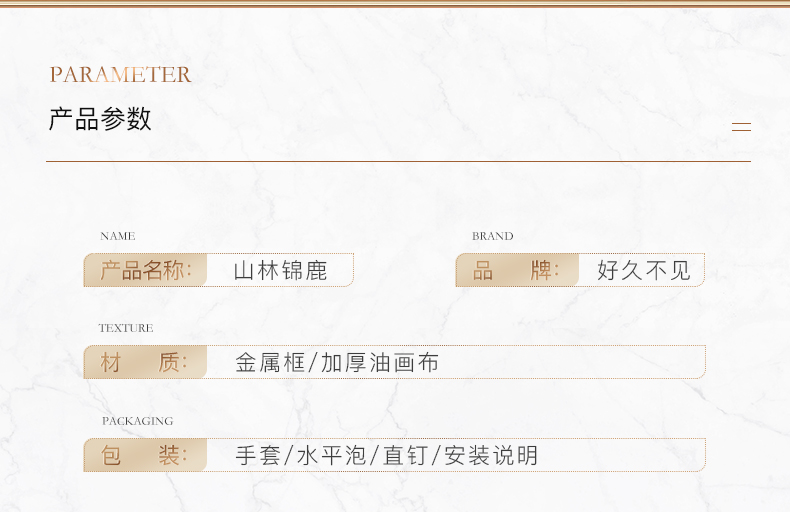Click the 加厚油画布 text in material row
The image size is (790, 512).
click(380, 363)
